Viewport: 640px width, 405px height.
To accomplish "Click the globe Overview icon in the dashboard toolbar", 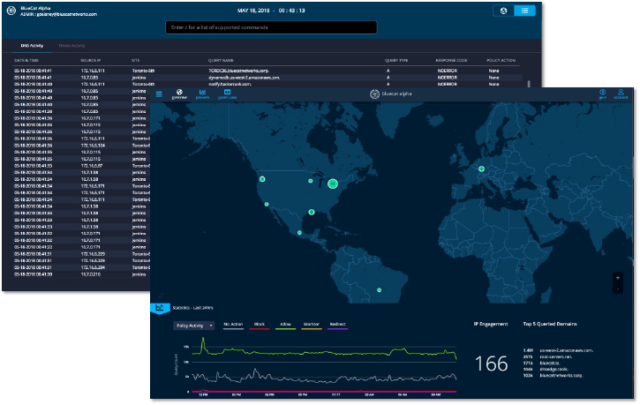I will (180, 95).
